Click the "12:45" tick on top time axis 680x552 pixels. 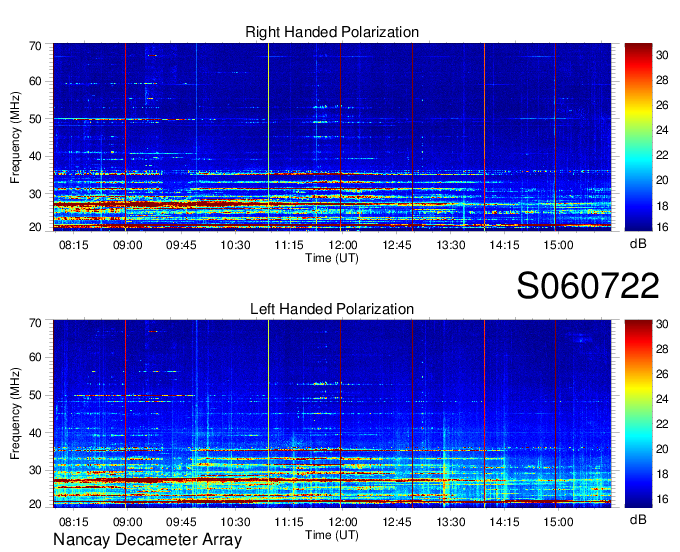coord(397,245)
